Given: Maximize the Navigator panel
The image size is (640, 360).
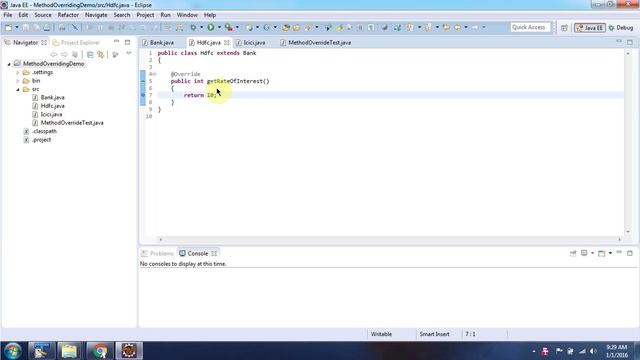Looking at the screenshot, I should coord(127,42).
